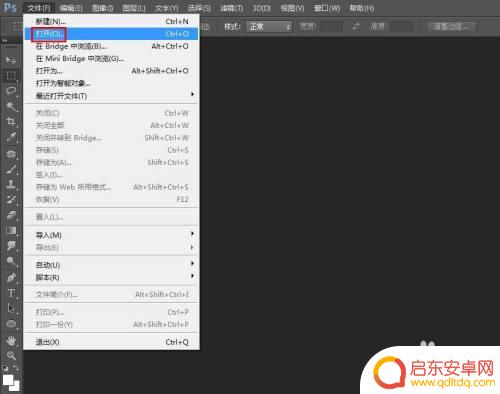The width and height of the screenshot is (500, 394).
Task: Click 存储(S) menu item
Action: click(x=111, y=150)
